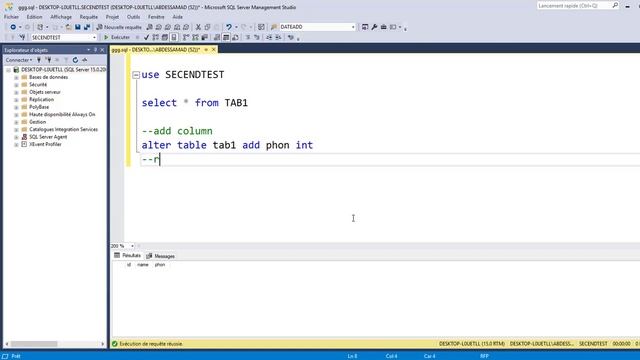Click the Save All icon

point(87,27)
